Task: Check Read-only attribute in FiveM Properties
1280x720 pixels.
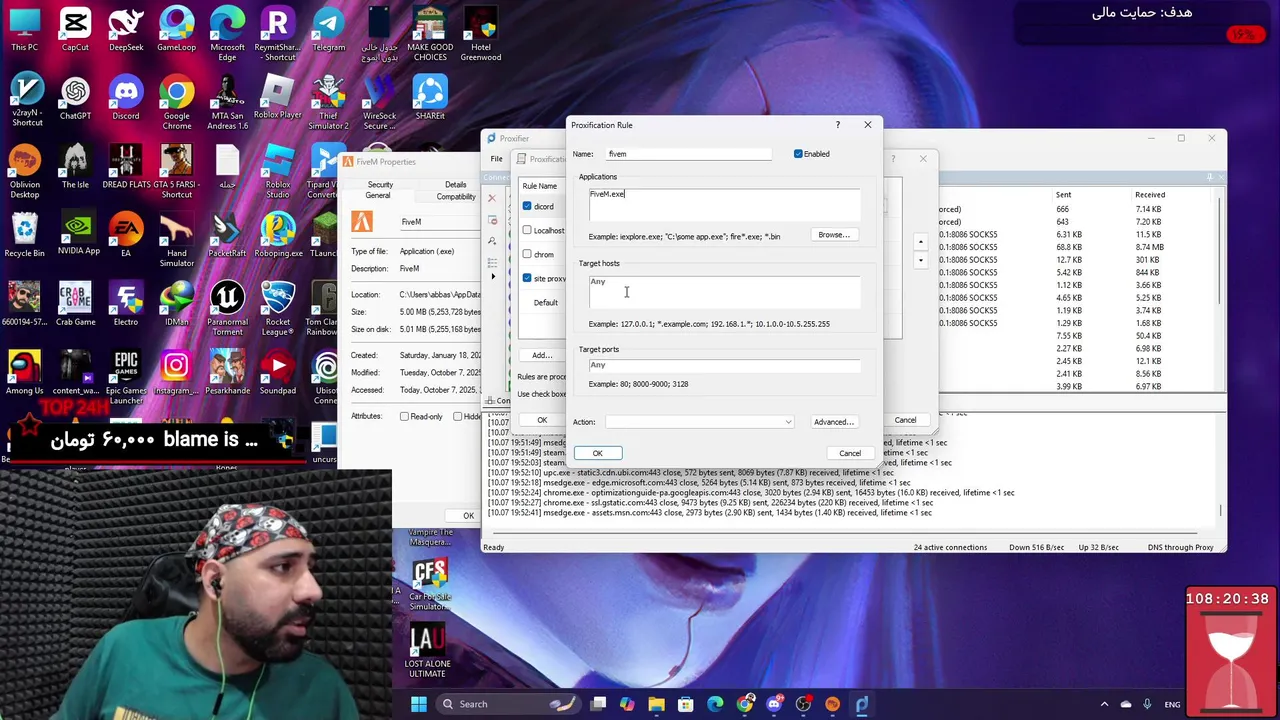Action: click(404, 416)
